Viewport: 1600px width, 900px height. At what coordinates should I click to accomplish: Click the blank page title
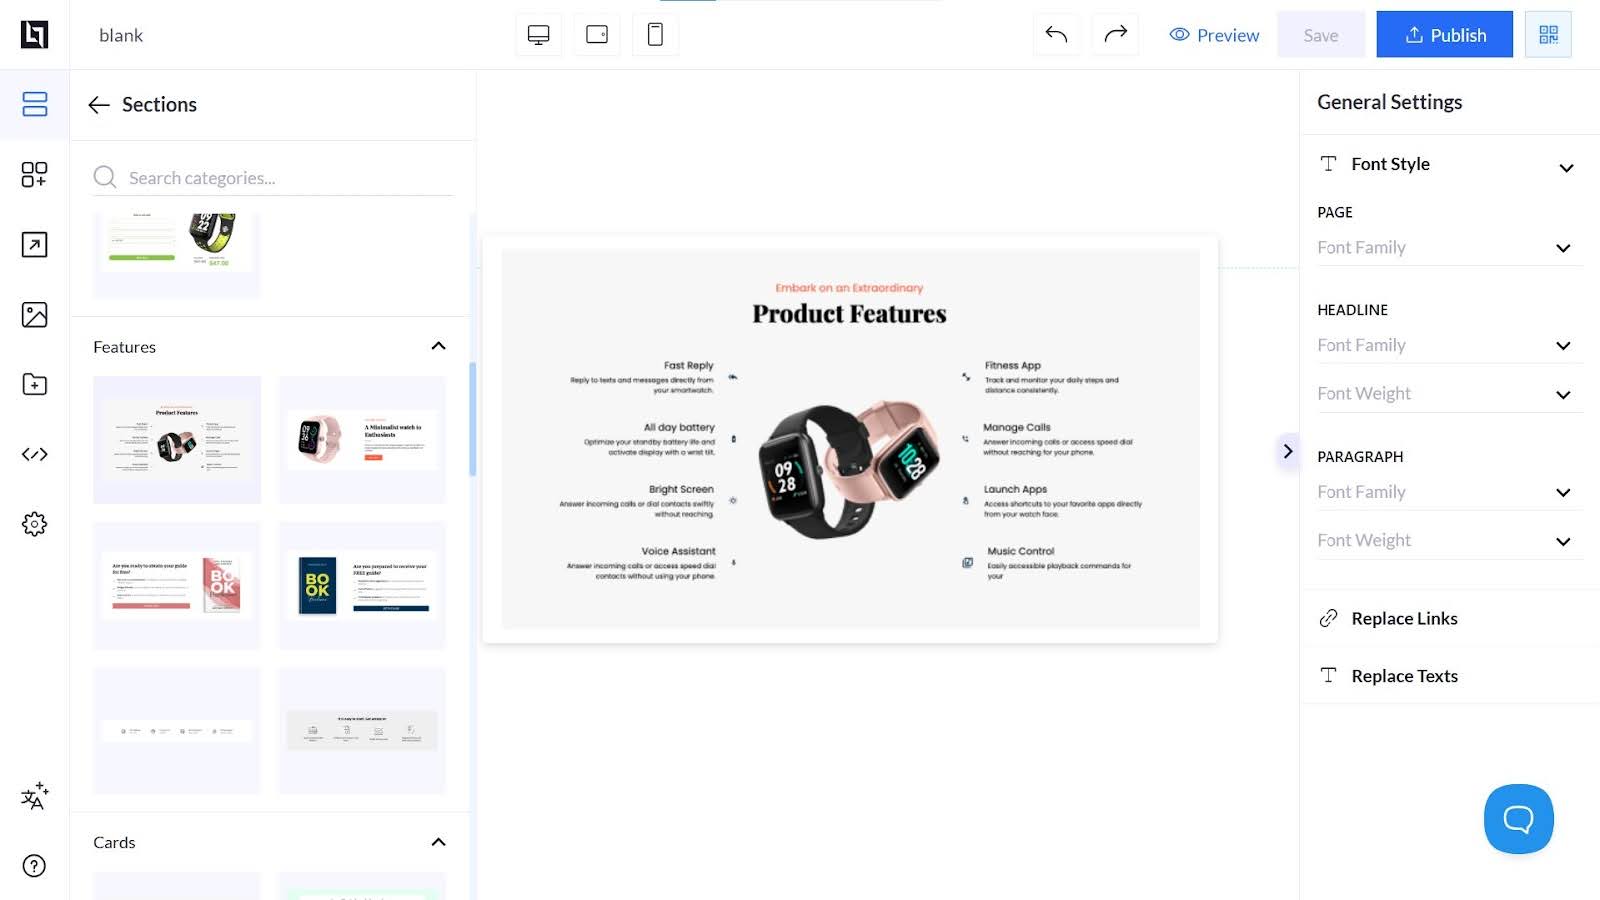[121, 35]
